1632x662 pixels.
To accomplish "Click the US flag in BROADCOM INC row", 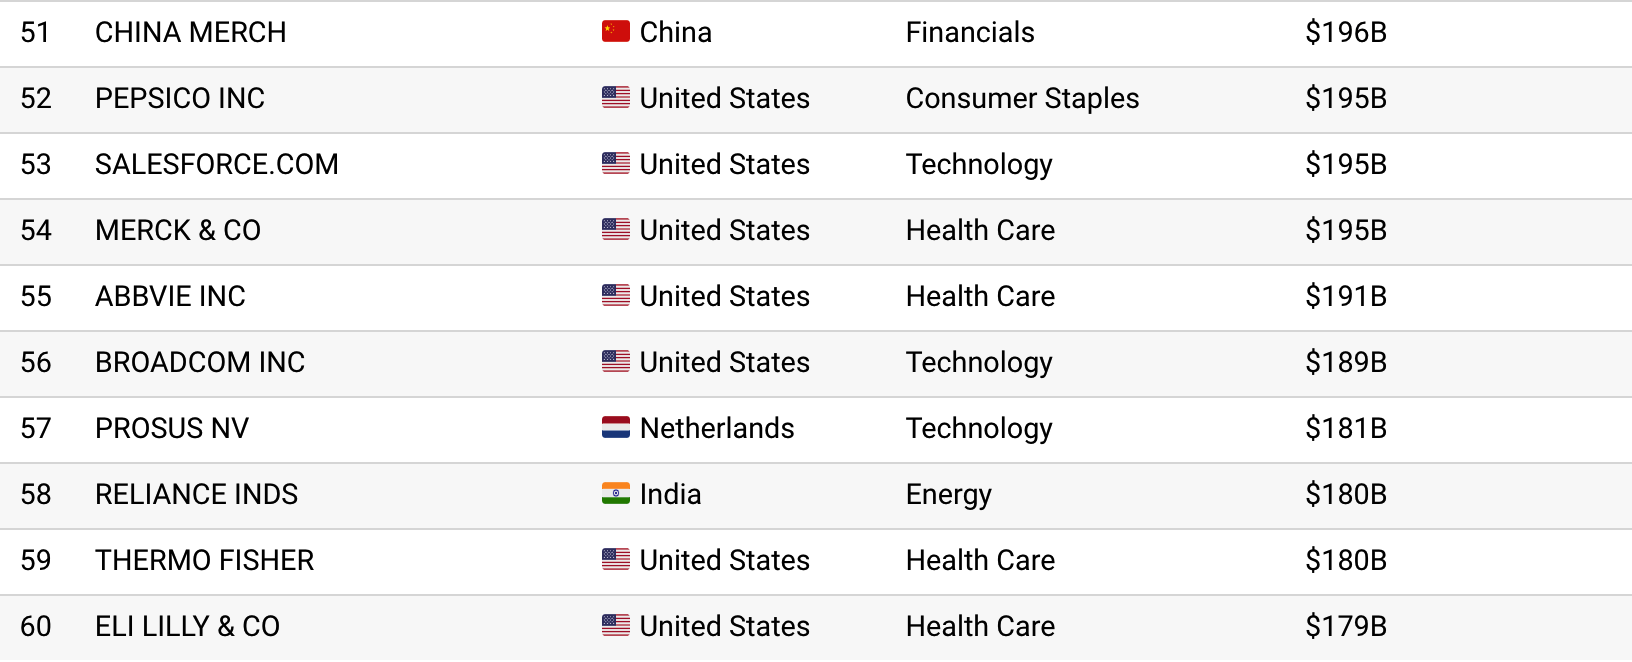I will coord(615,362).
